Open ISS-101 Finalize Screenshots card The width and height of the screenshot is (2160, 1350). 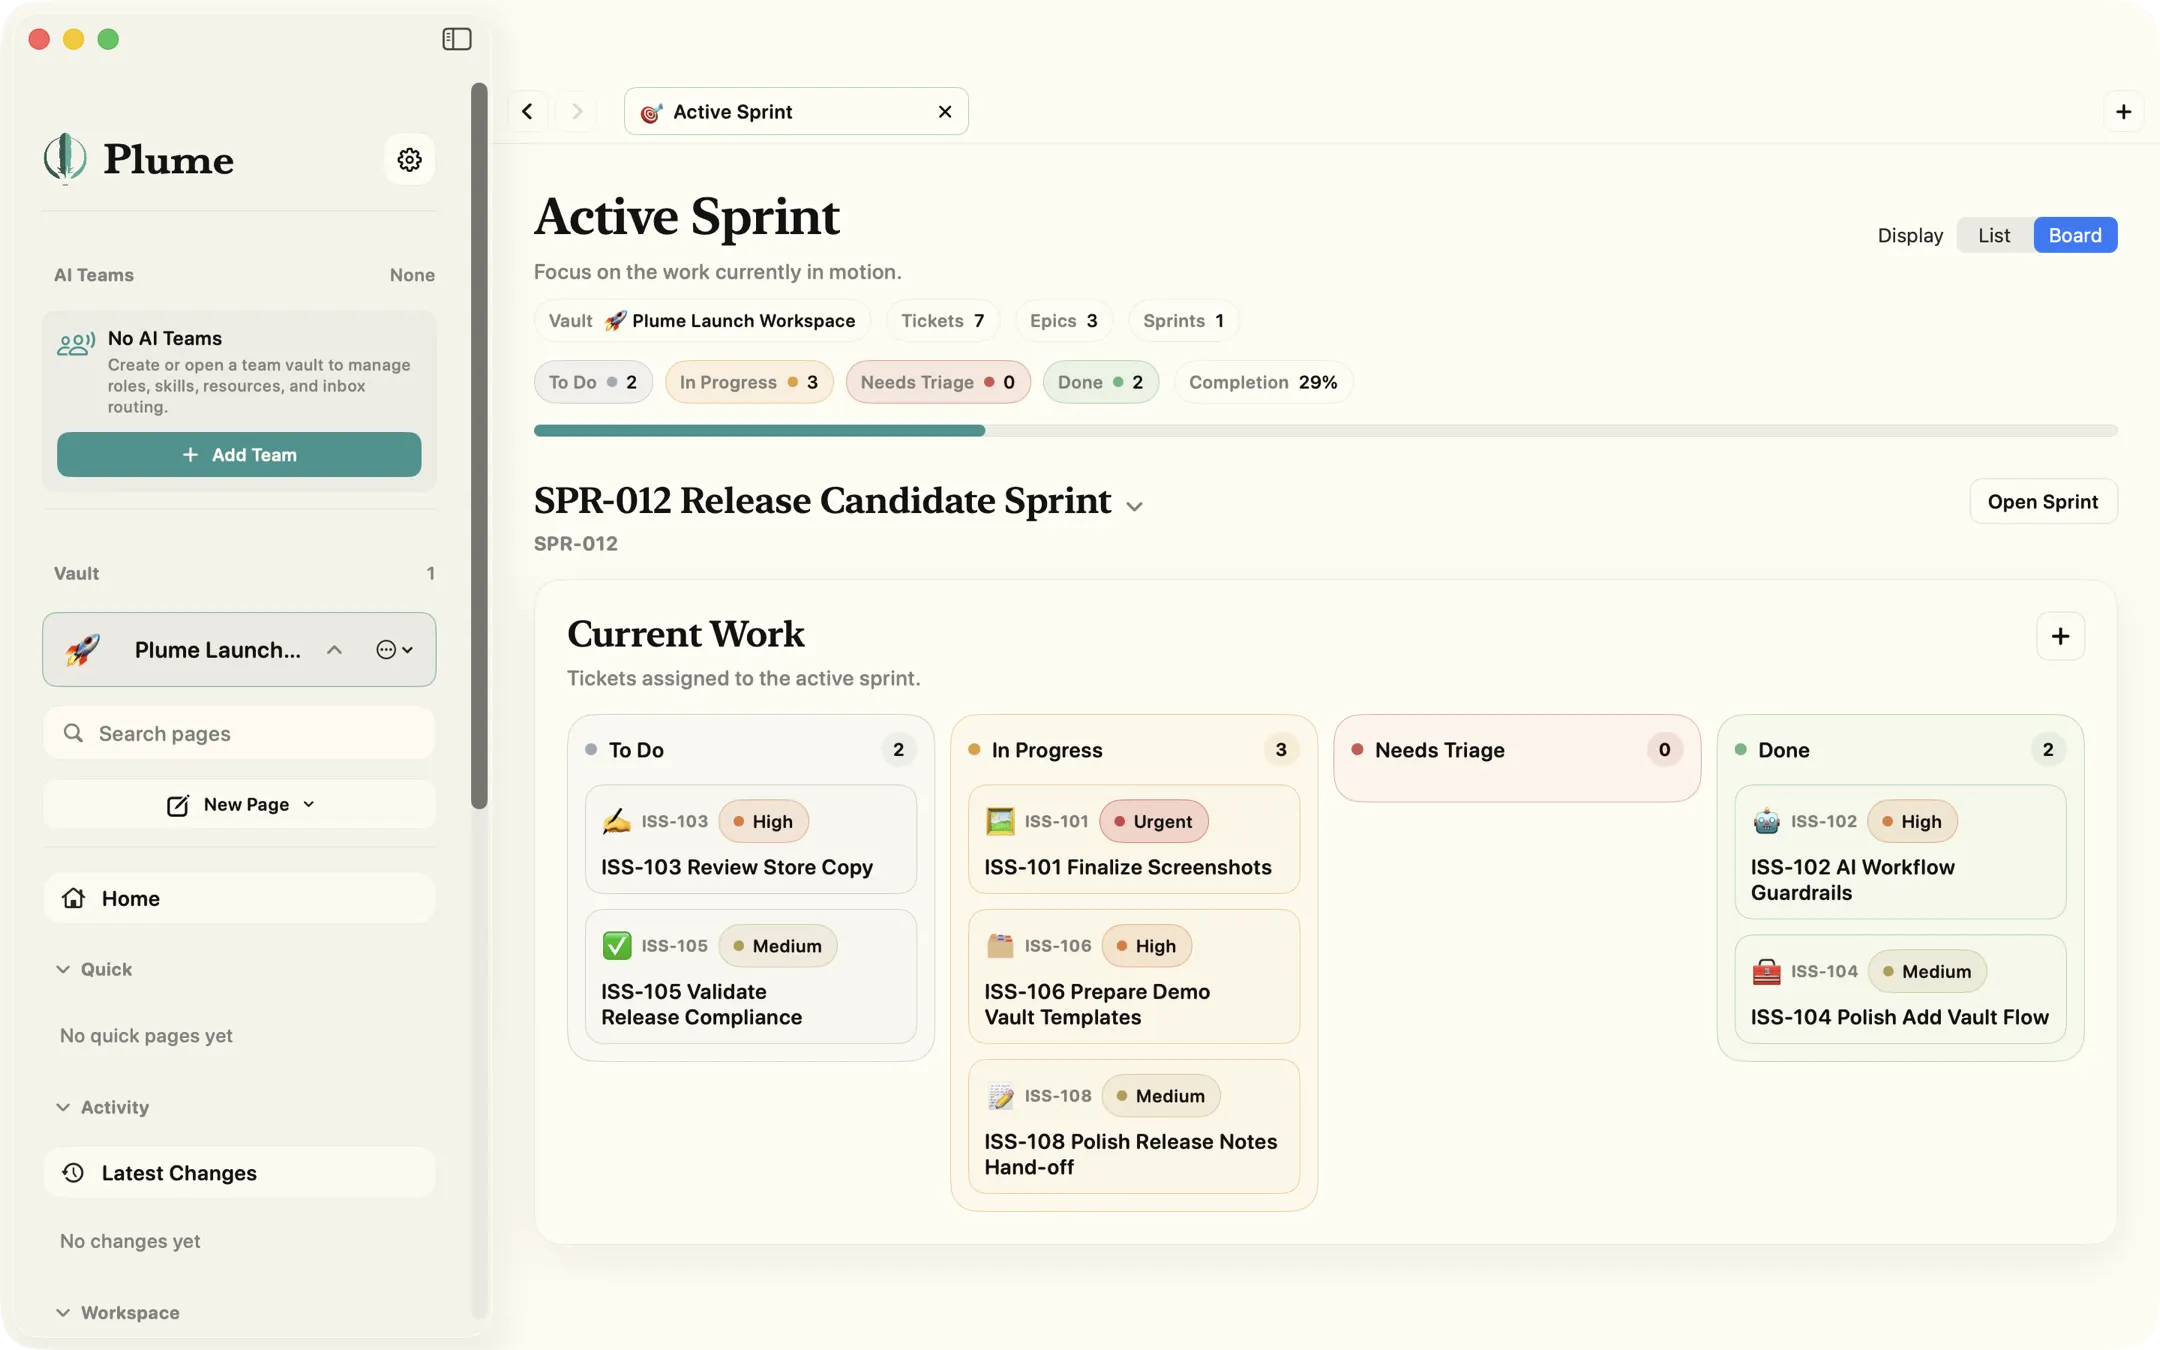1134,839
